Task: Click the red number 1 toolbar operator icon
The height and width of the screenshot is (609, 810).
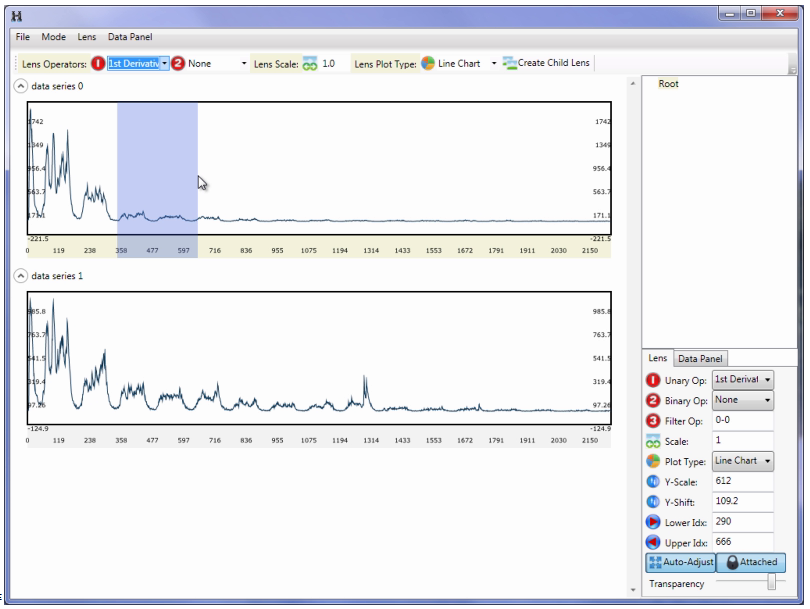Action: click(98, 64)
